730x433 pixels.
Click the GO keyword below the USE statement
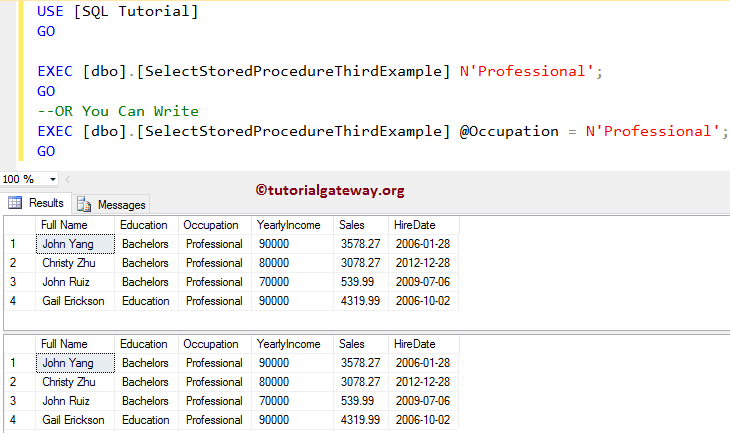pos(46,31)
